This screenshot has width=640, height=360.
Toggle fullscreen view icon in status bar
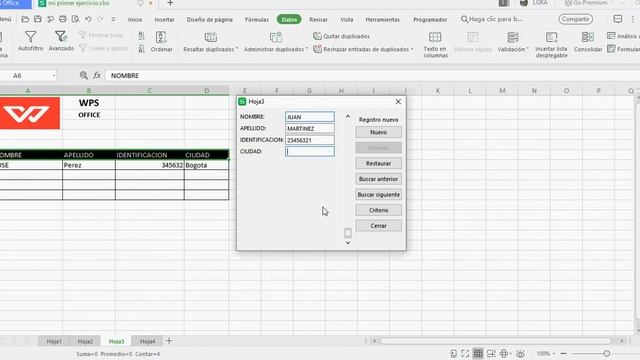[465, 353]
